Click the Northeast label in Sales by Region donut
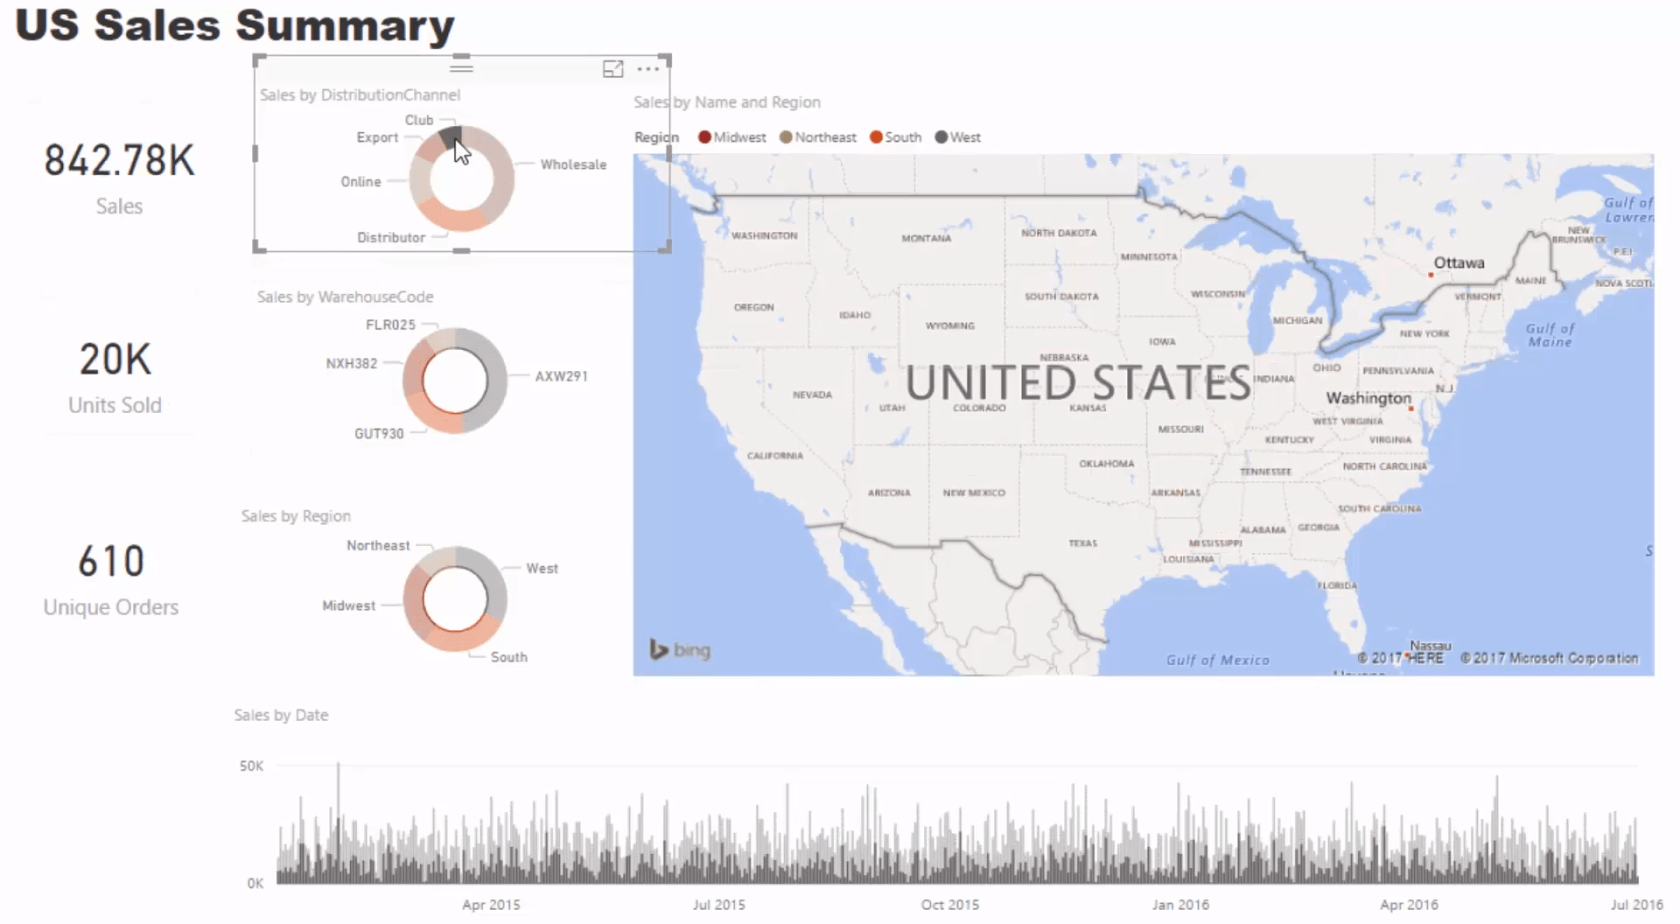Image resolution: width=1680 pixels, height=924 pixels. click(x=378, y=545)
